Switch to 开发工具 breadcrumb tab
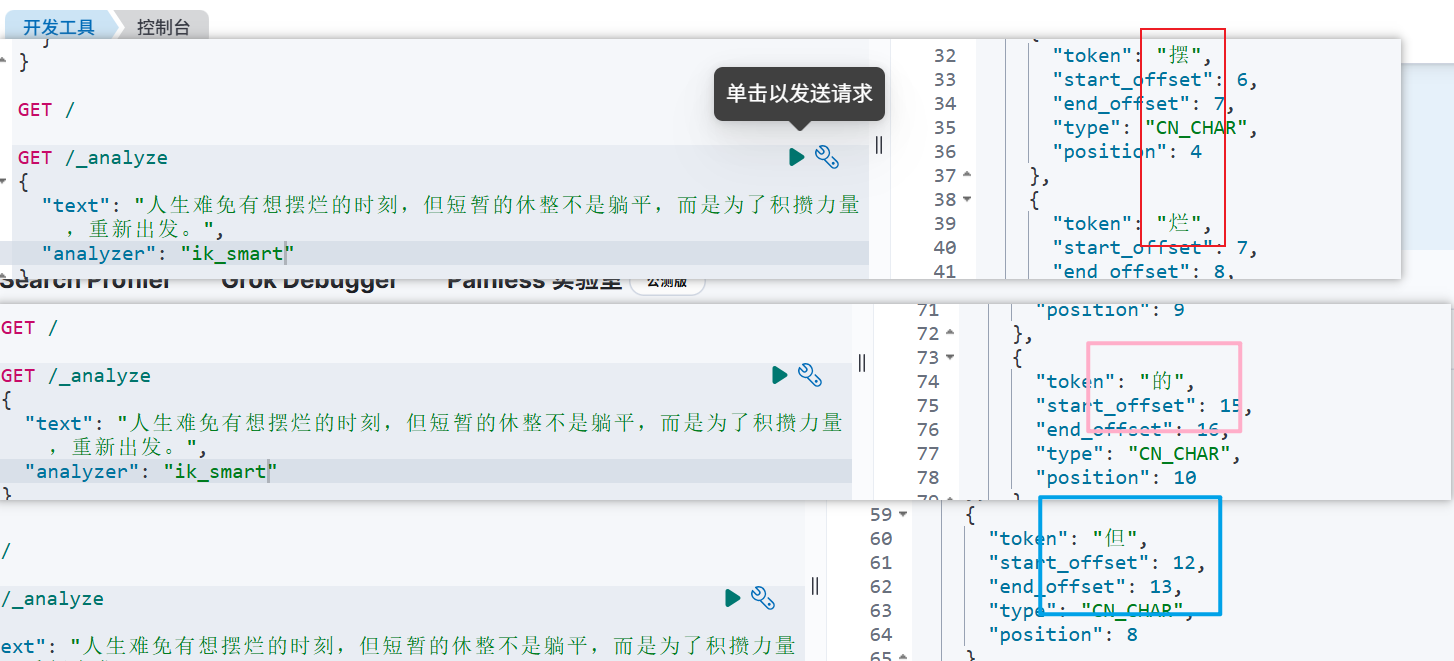Screen dimensions: 1454x661 coord(59,27)
